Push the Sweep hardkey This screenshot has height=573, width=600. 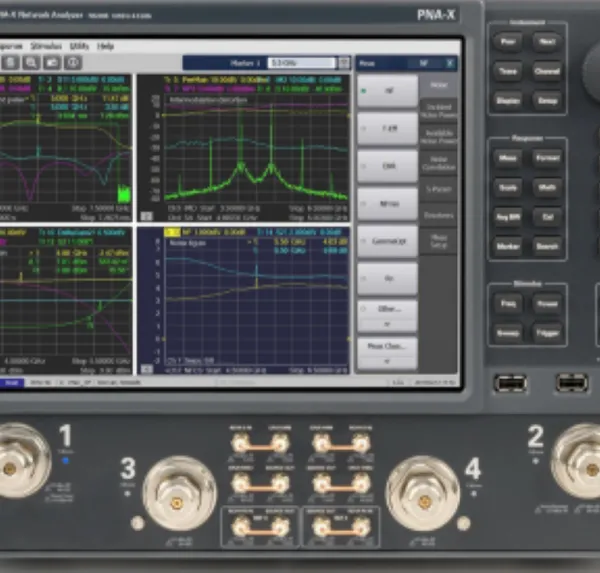click(507, 333)
